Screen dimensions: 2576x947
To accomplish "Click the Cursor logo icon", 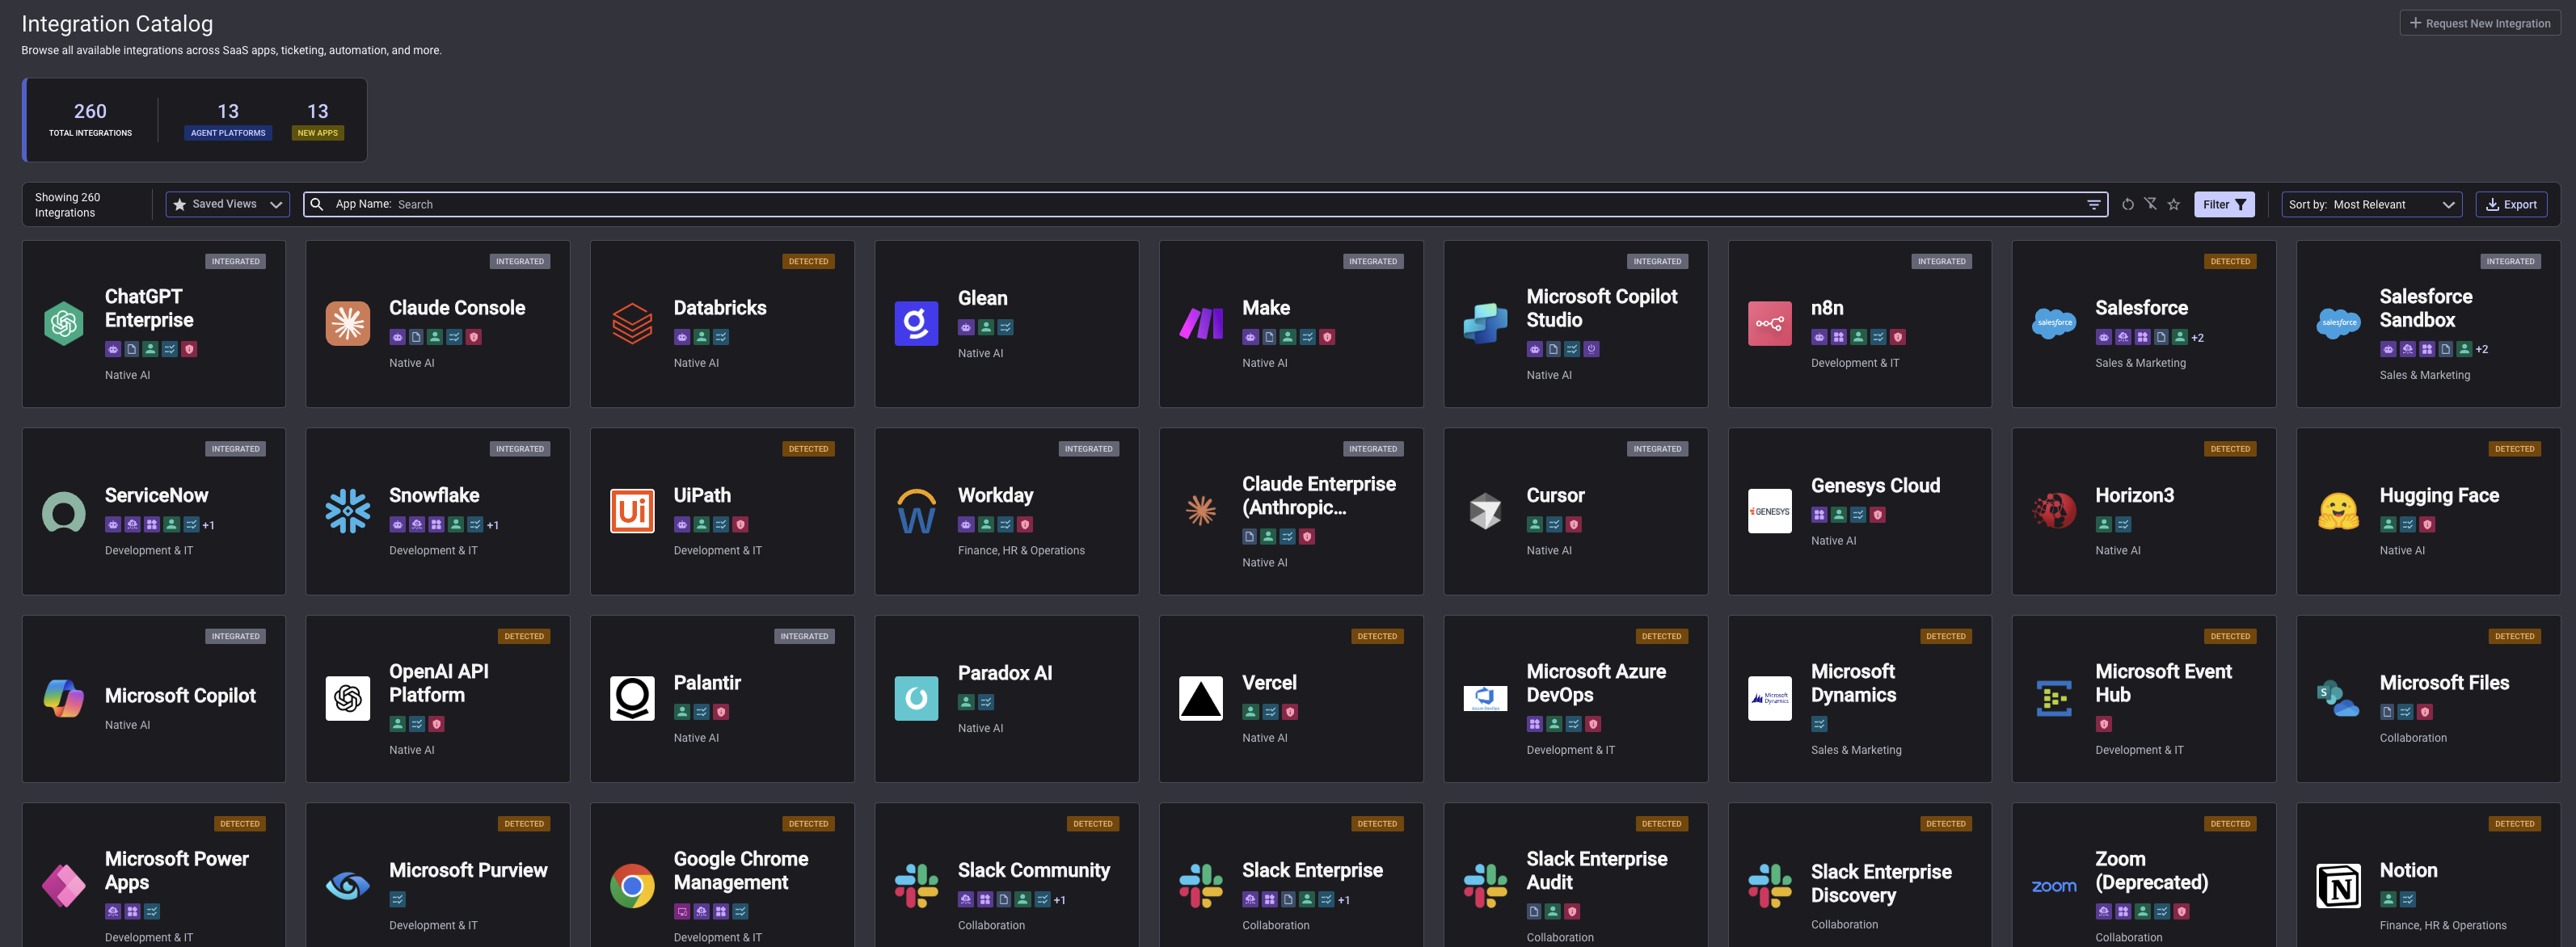I will [x=1485, y=511].
